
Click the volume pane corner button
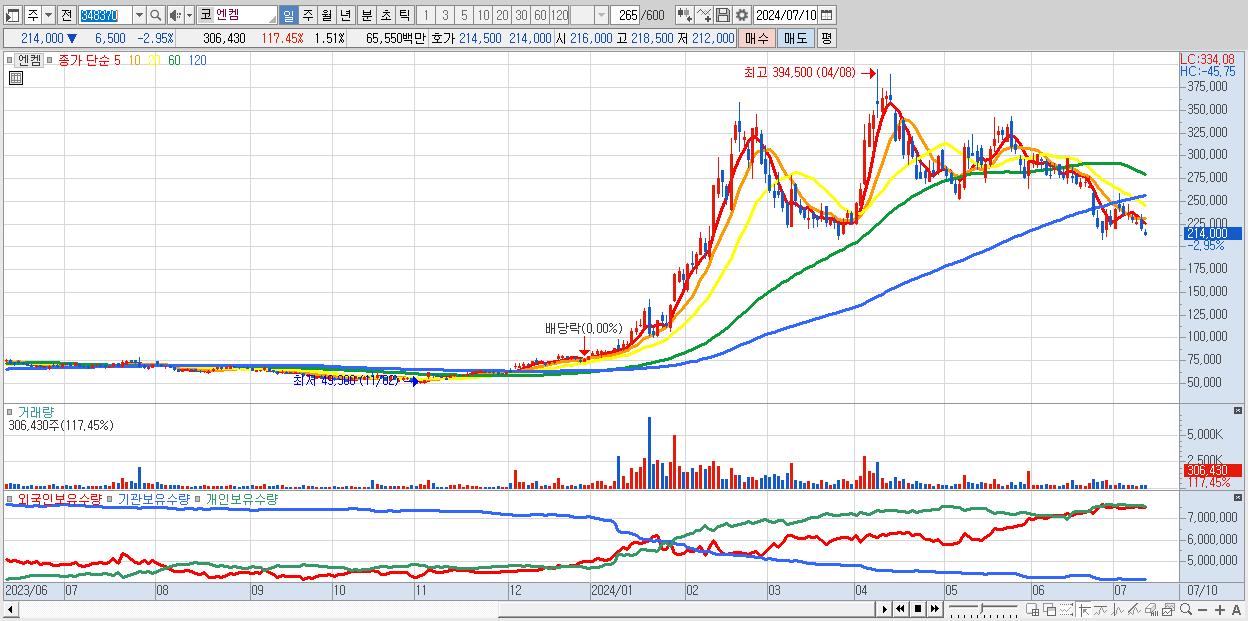pos(1240,410)
